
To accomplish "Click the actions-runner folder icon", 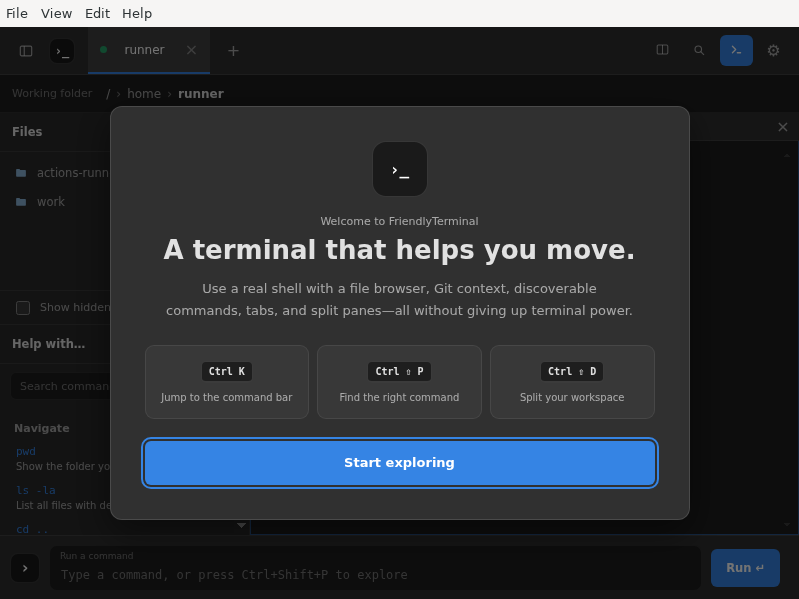I will [x=21, y=173].
